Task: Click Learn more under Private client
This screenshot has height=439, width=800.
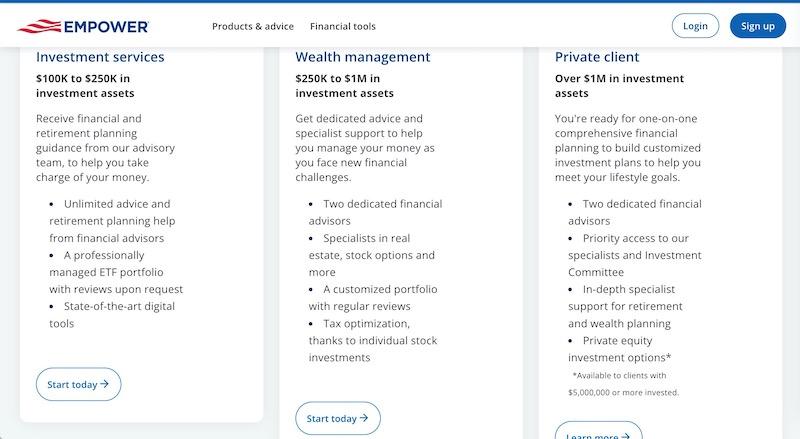Action: (x=598, y=435)
